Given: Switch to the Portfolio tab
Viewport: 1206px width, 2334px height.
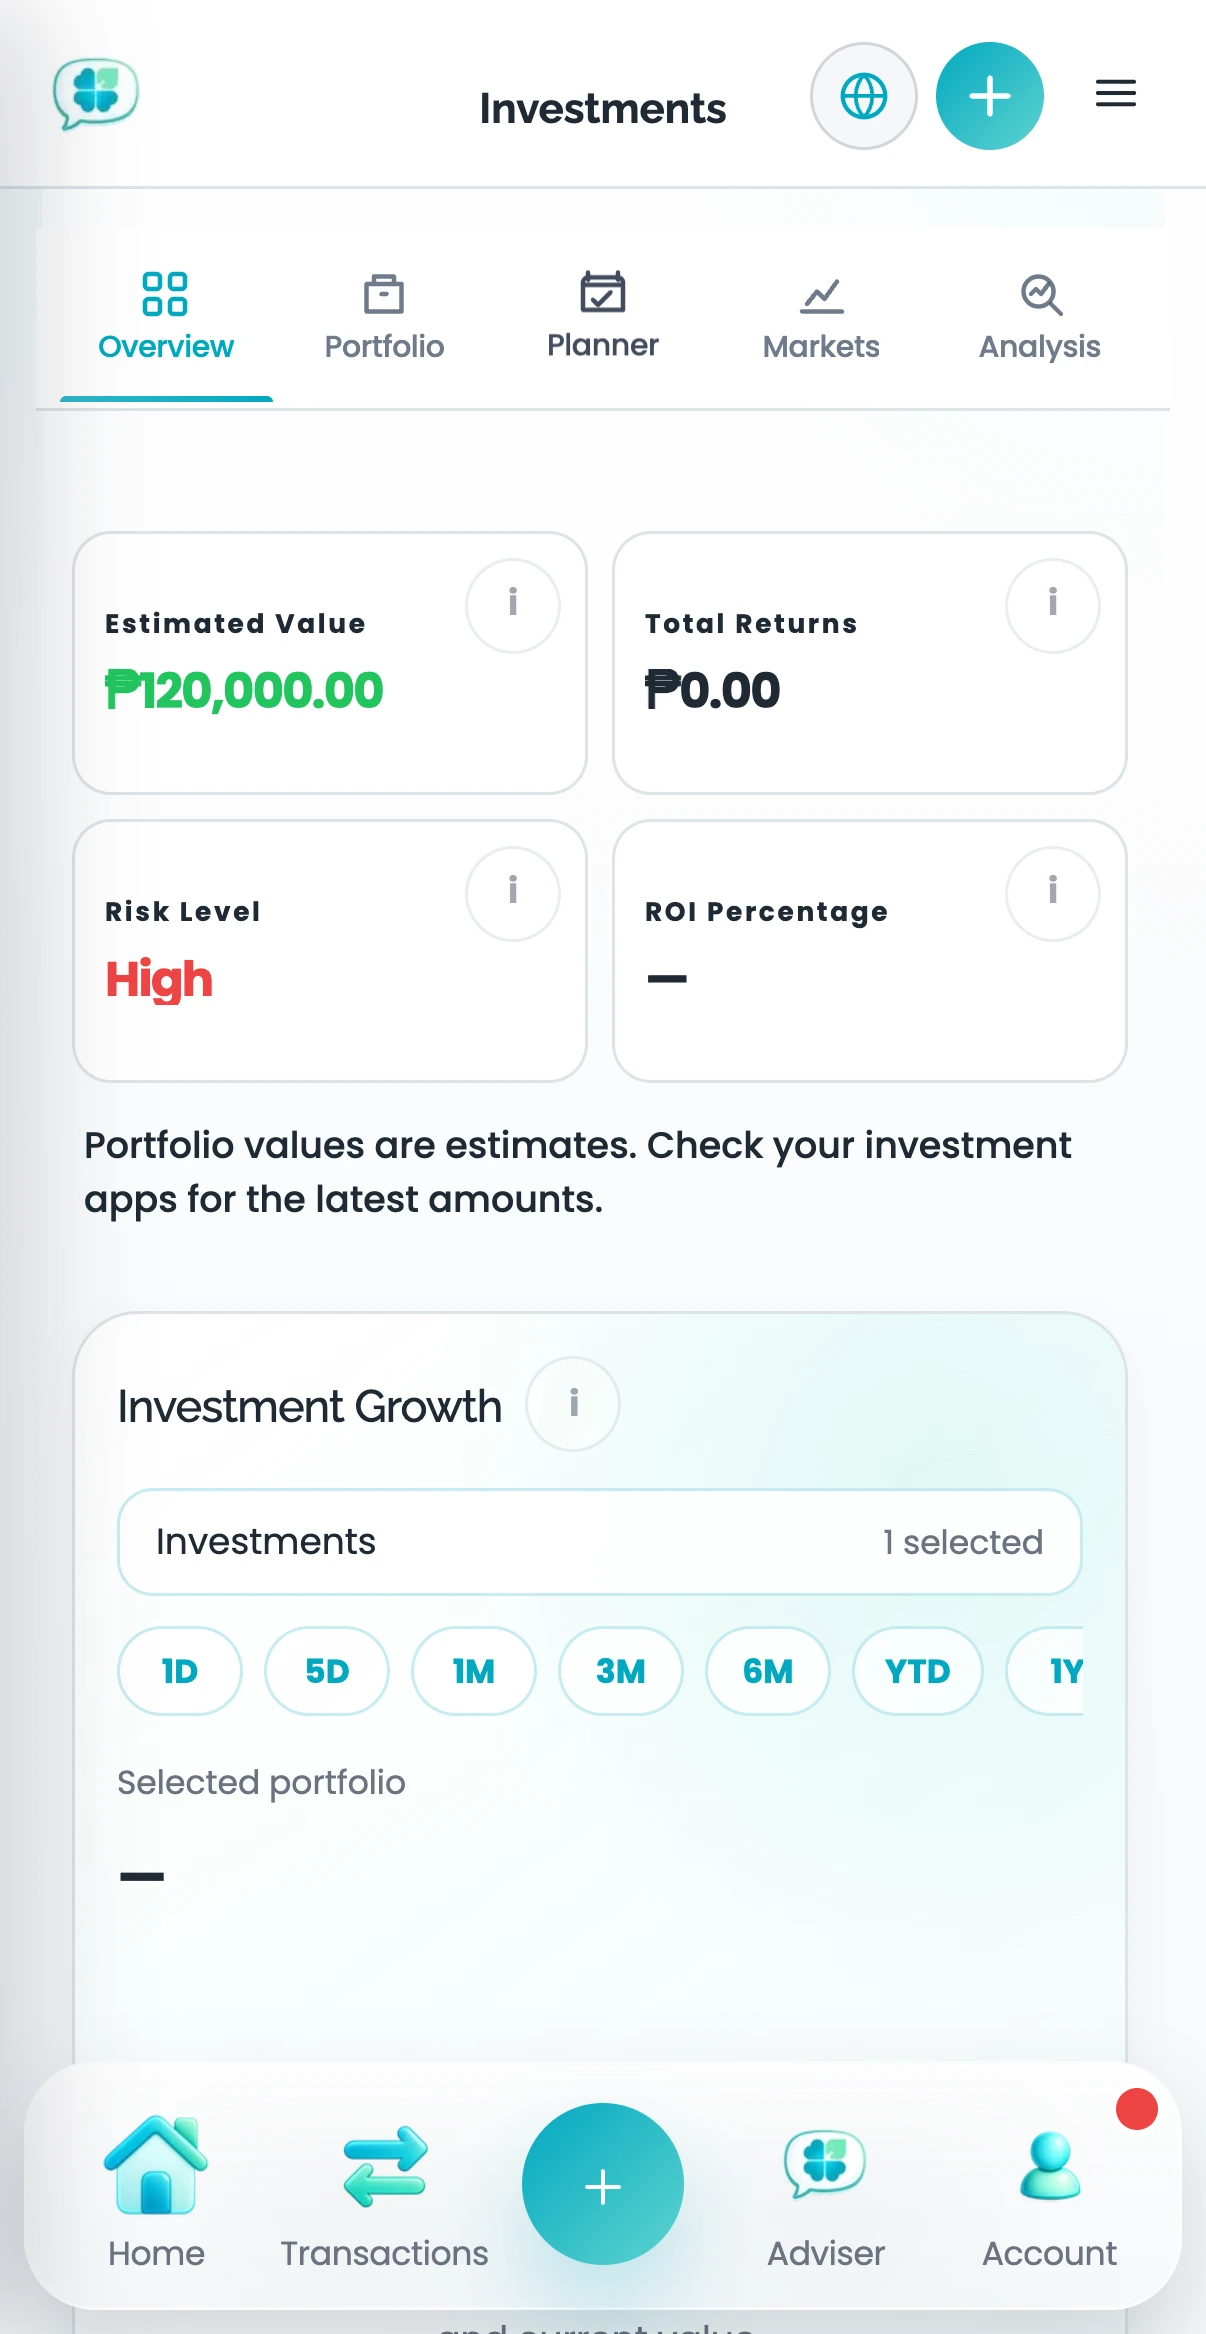Looking at the screenshot, I should pos(384,318).
